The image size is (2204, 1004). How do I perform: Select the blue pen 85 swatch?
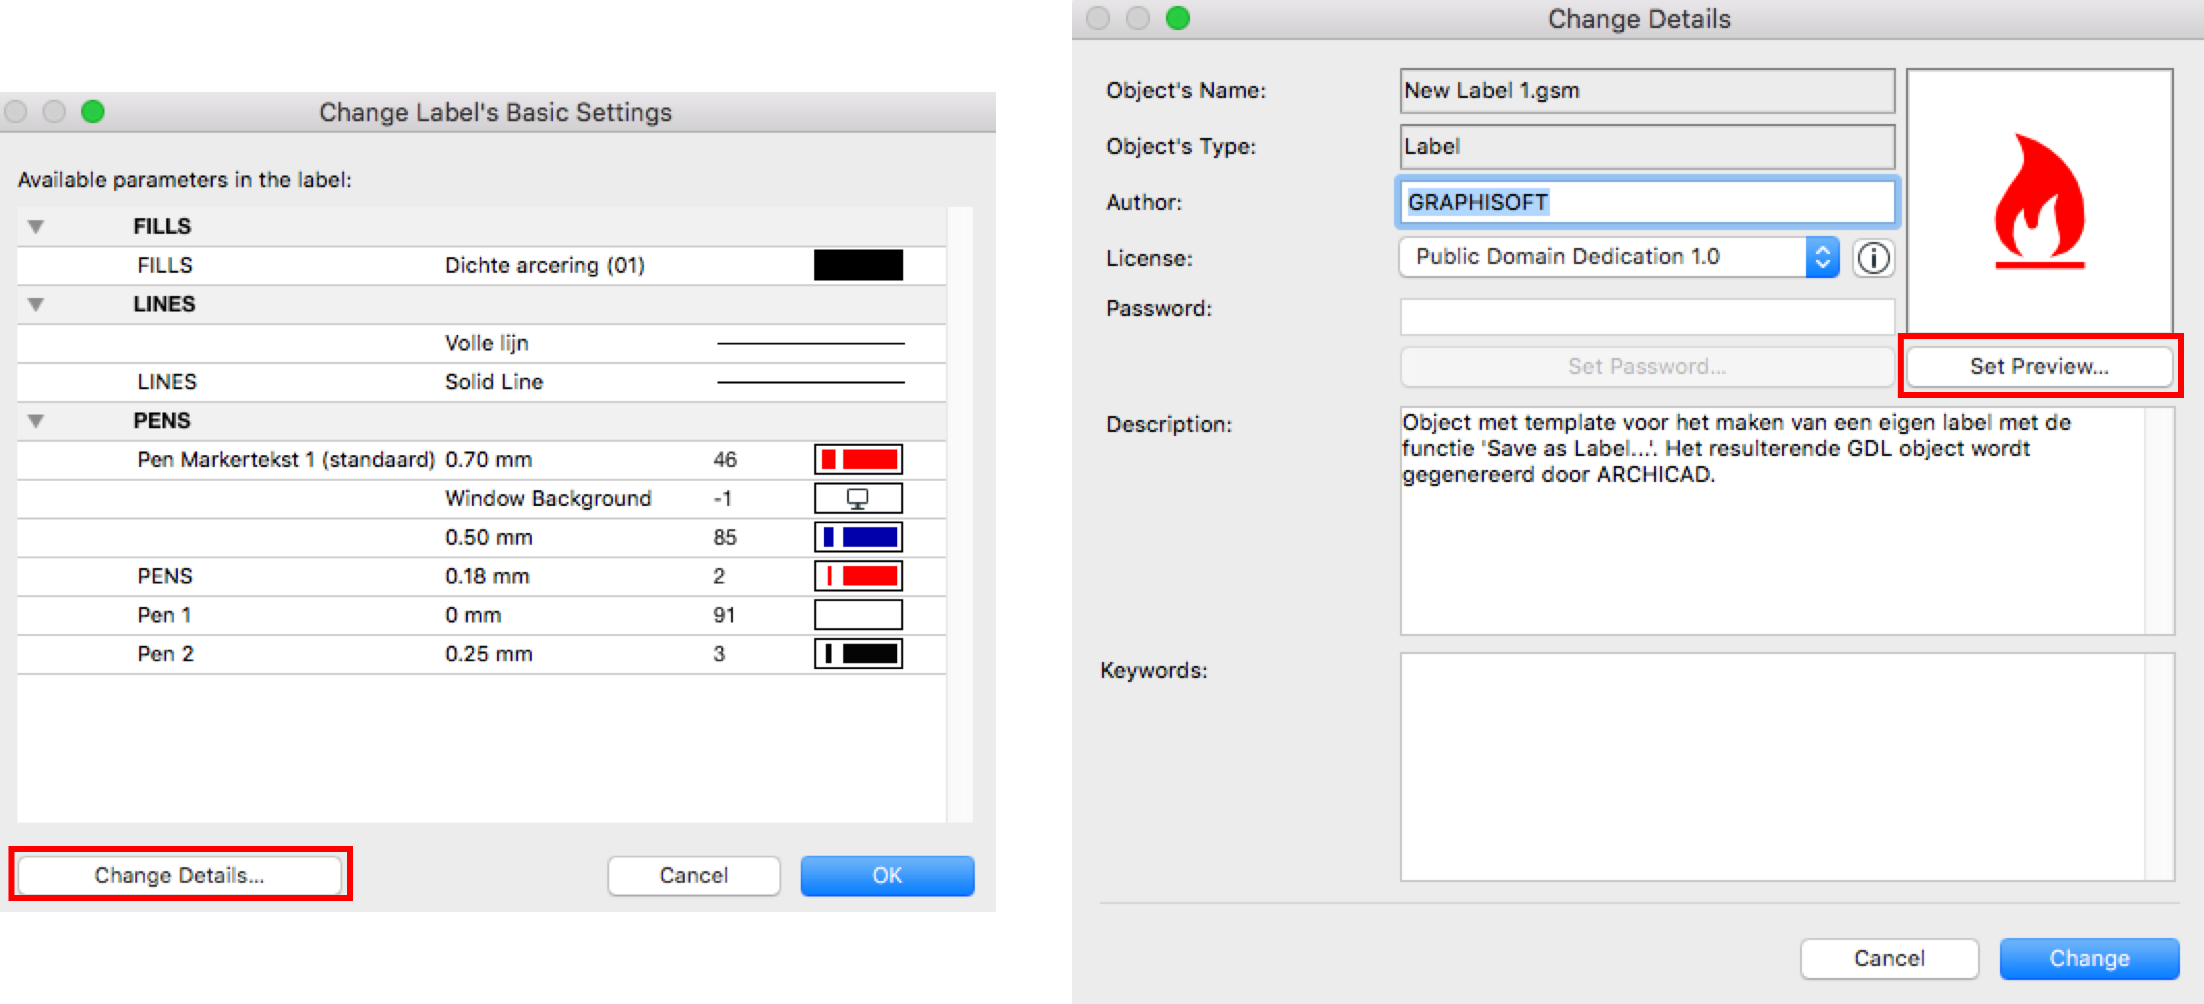tap(858, 537)
